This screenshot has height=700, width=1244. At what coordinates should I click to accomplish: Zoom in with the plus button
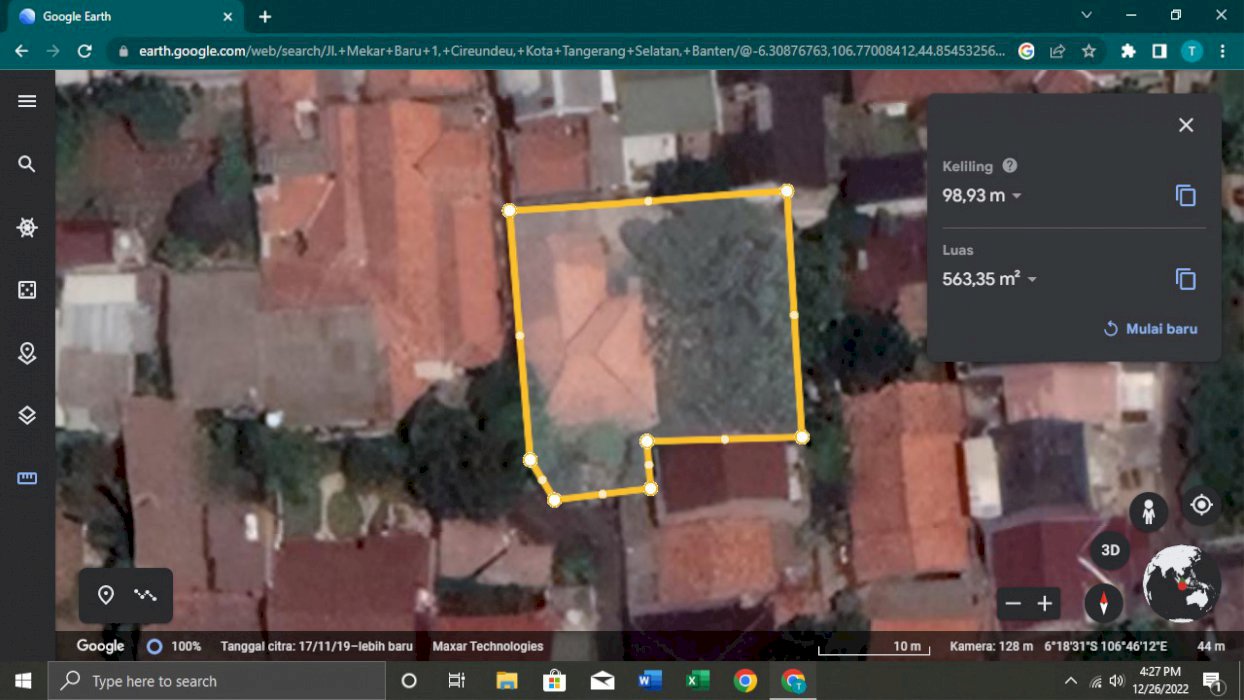(1045, 603)
